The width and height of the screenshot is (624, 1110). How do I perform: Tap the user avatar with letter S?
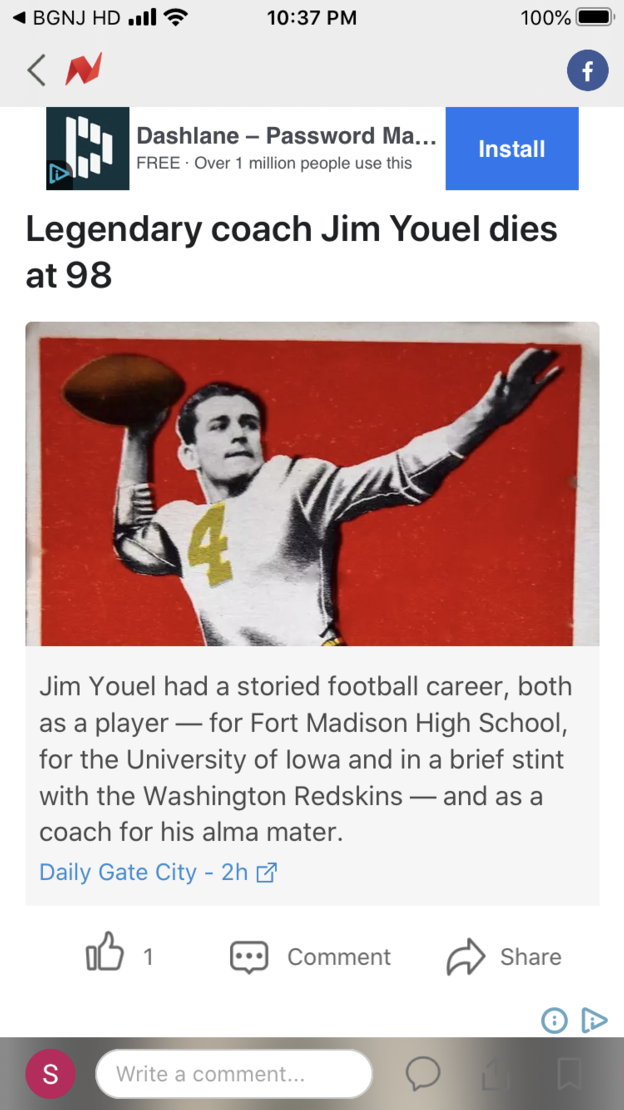tap(51, 1074)
